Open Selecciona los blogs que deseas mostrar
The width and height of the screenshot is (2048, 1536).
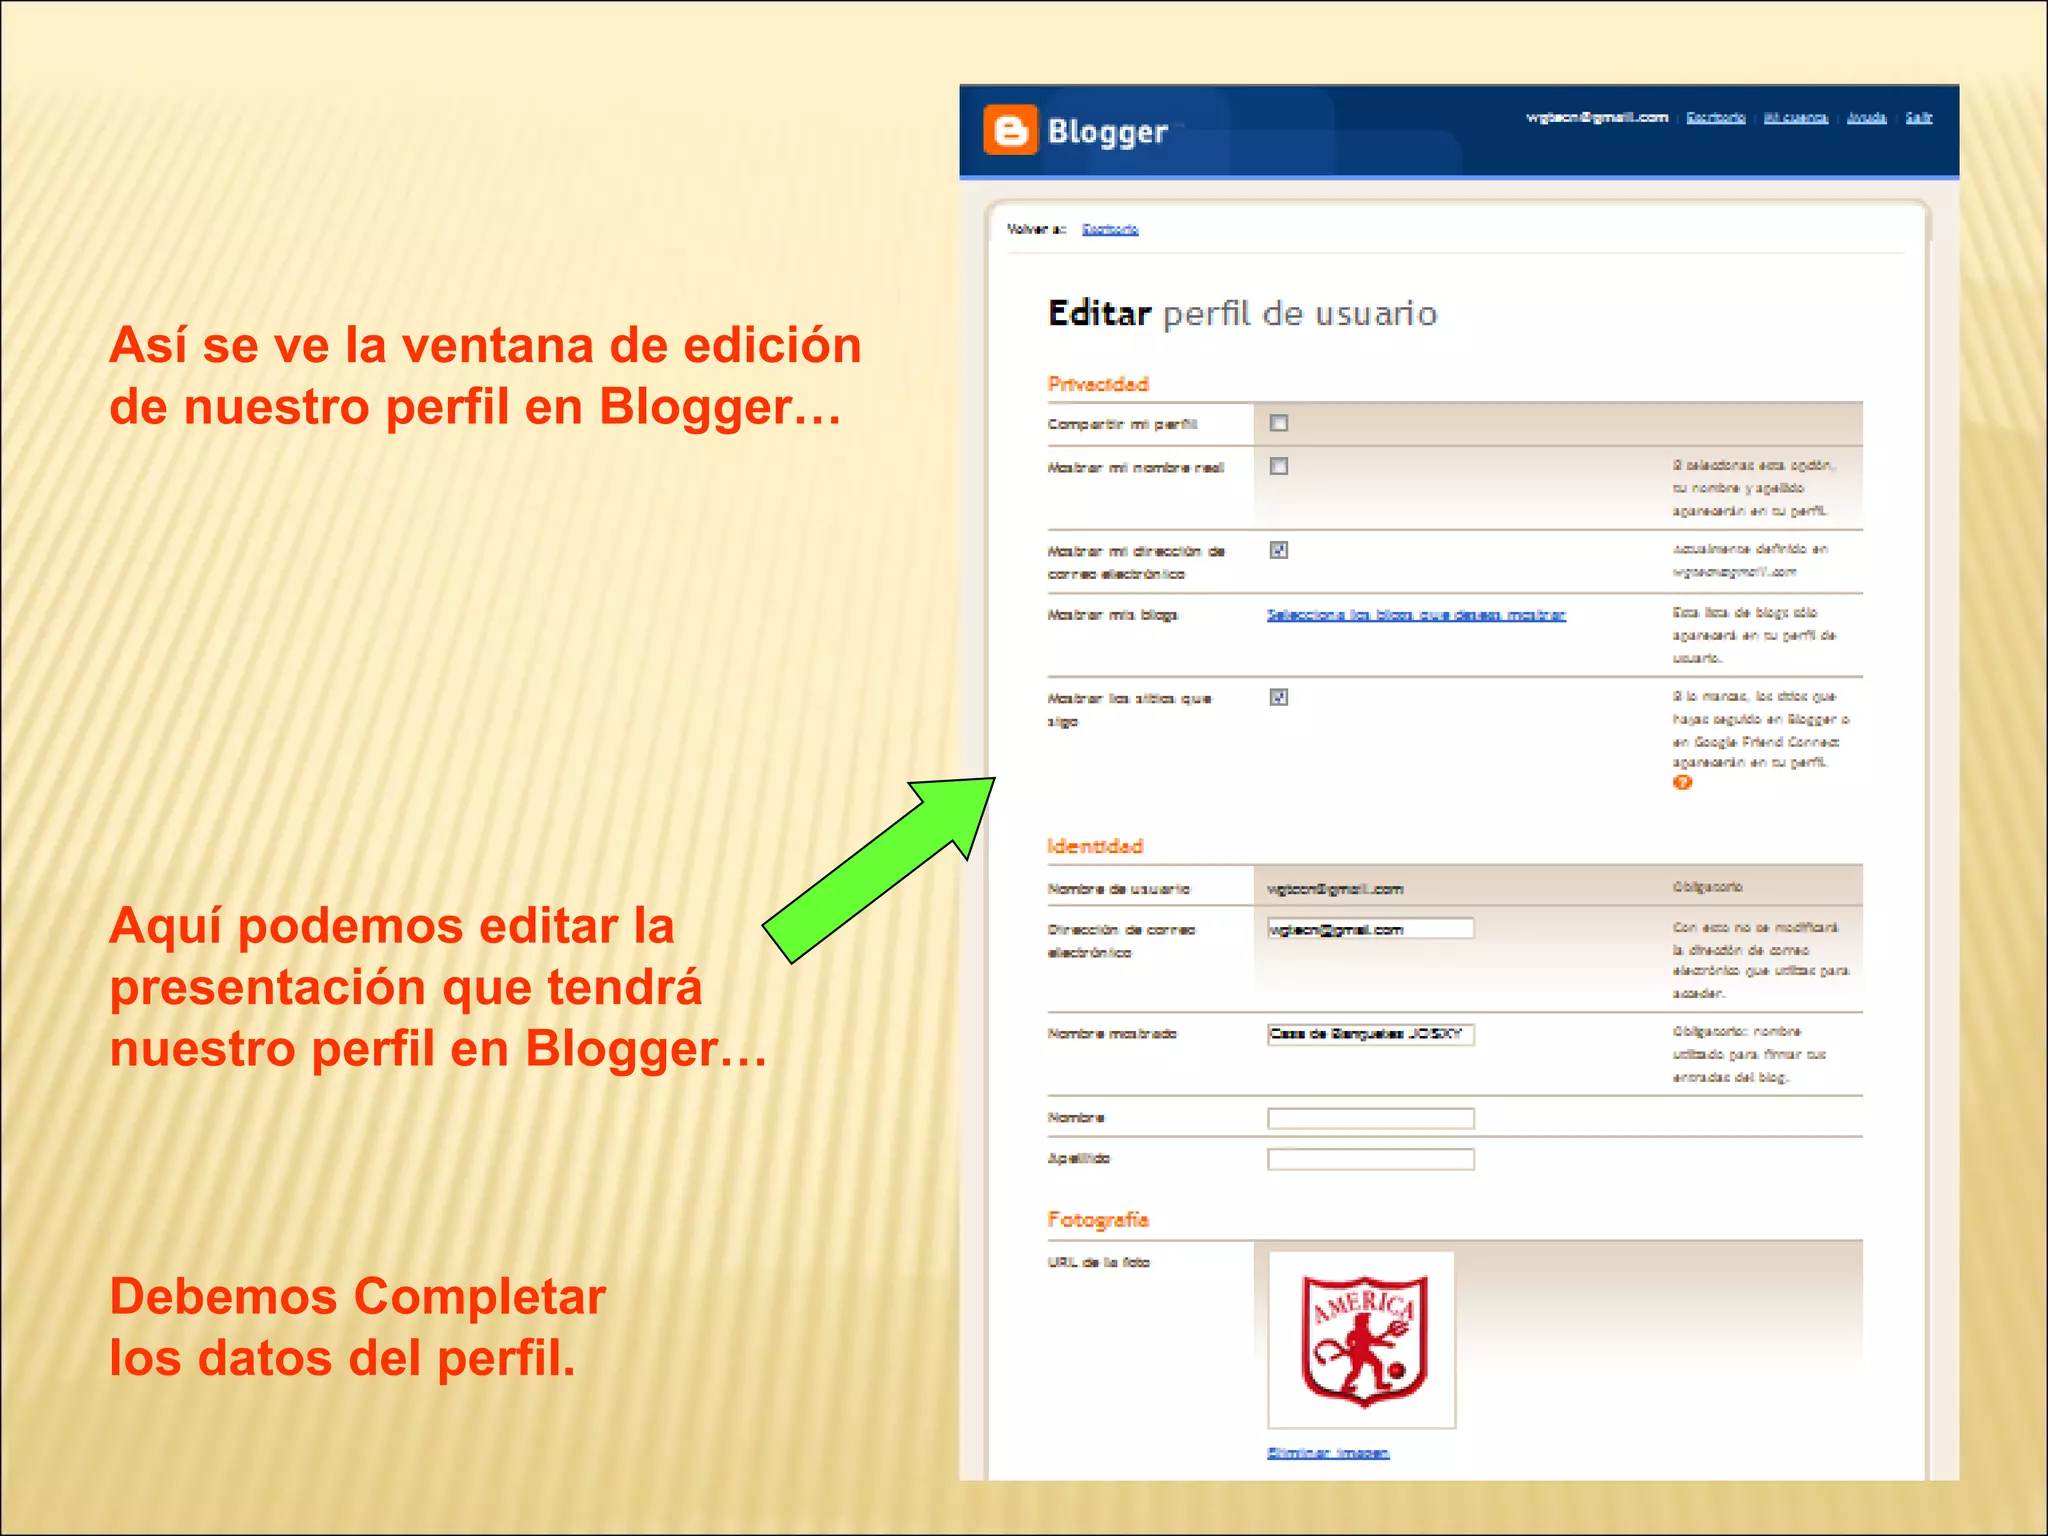1416,615
